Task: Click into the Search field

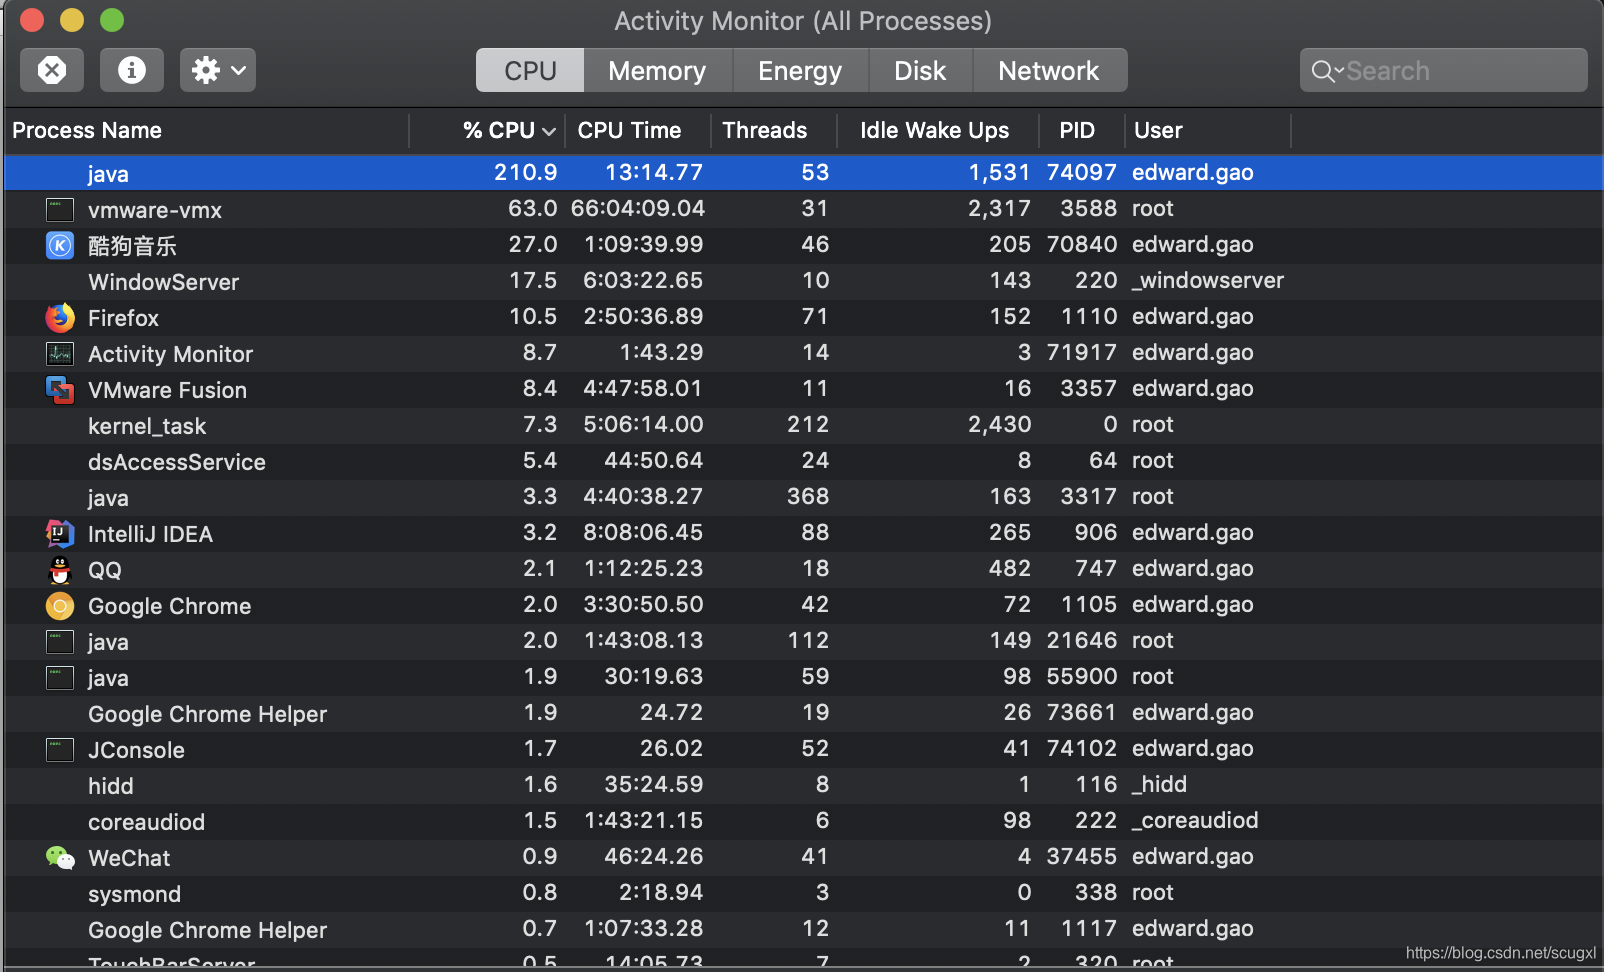Action: (1443, 70)
